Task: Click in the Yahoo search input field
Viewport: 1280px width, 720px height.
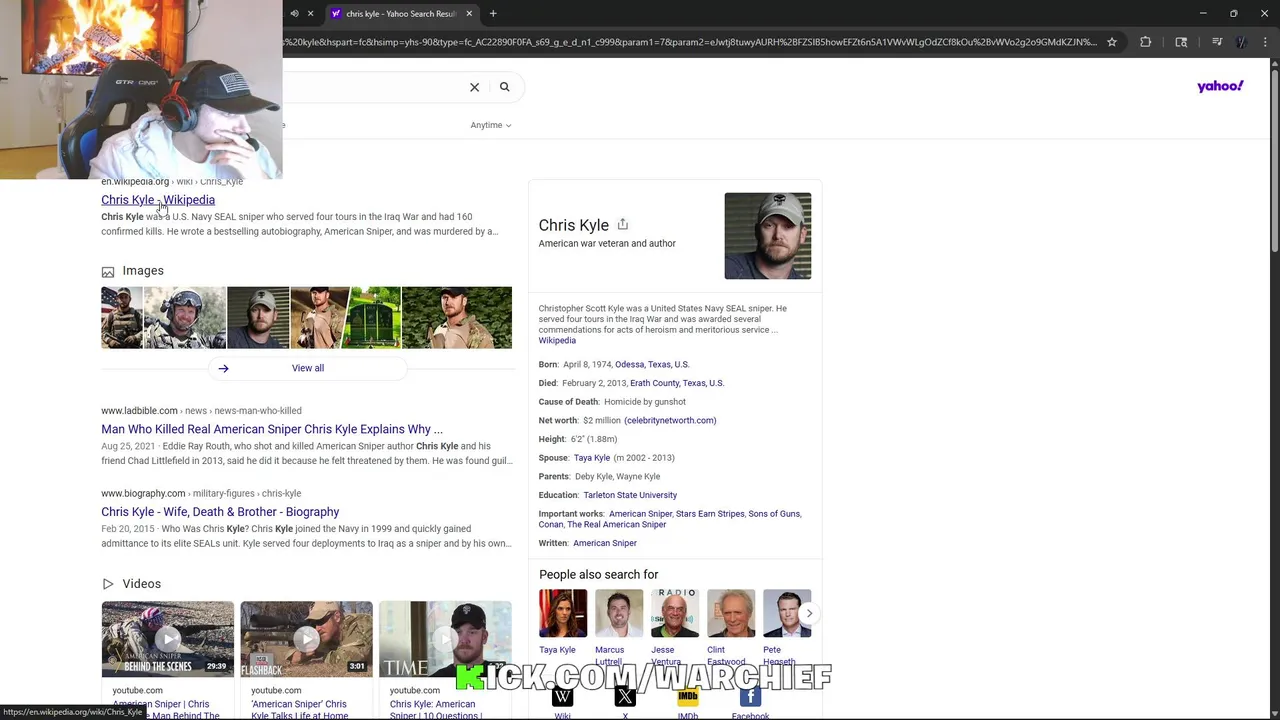Action: tap(370, 87)
